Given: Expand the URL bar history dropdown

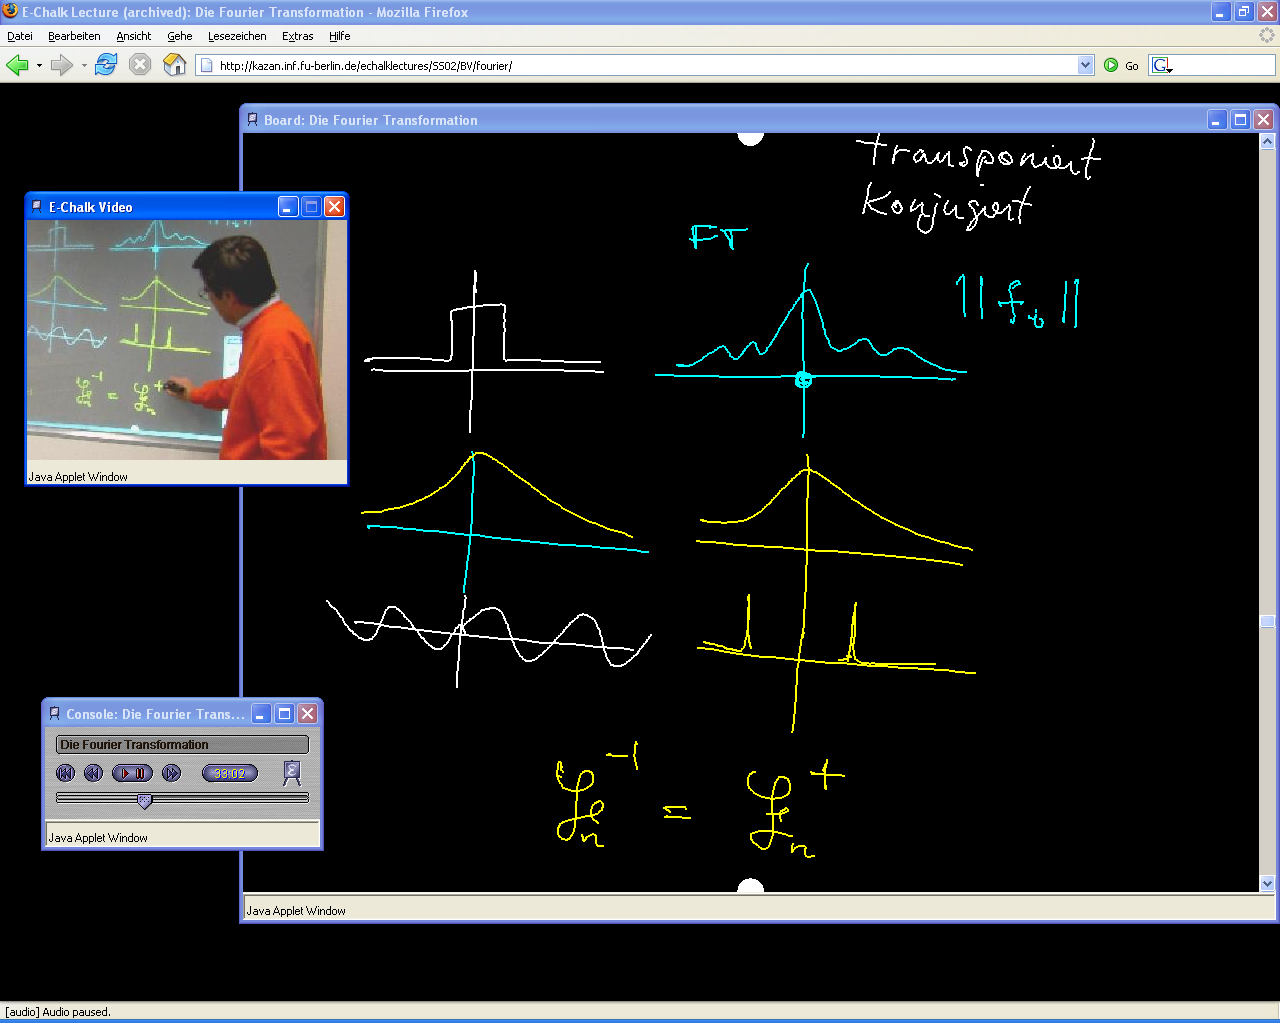Looking at the screenshot, I should 1086,65.
